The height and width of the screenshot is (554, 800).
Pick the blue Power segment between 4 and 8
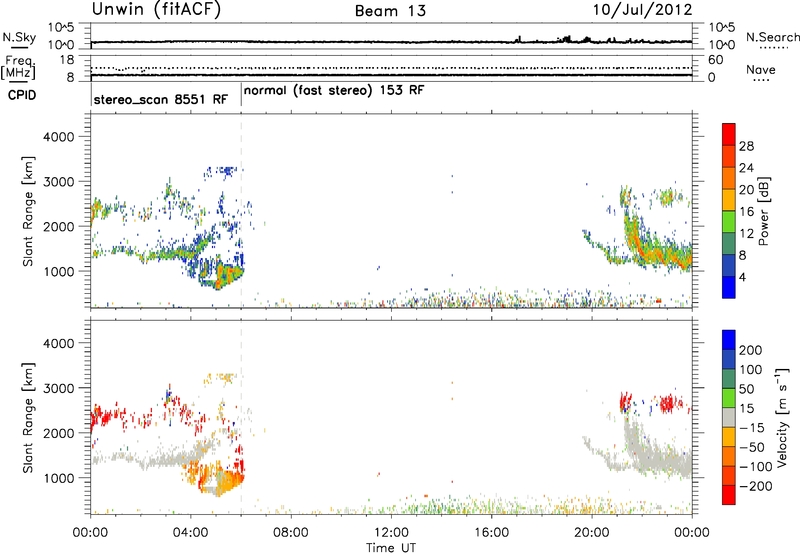click(729, 265)
